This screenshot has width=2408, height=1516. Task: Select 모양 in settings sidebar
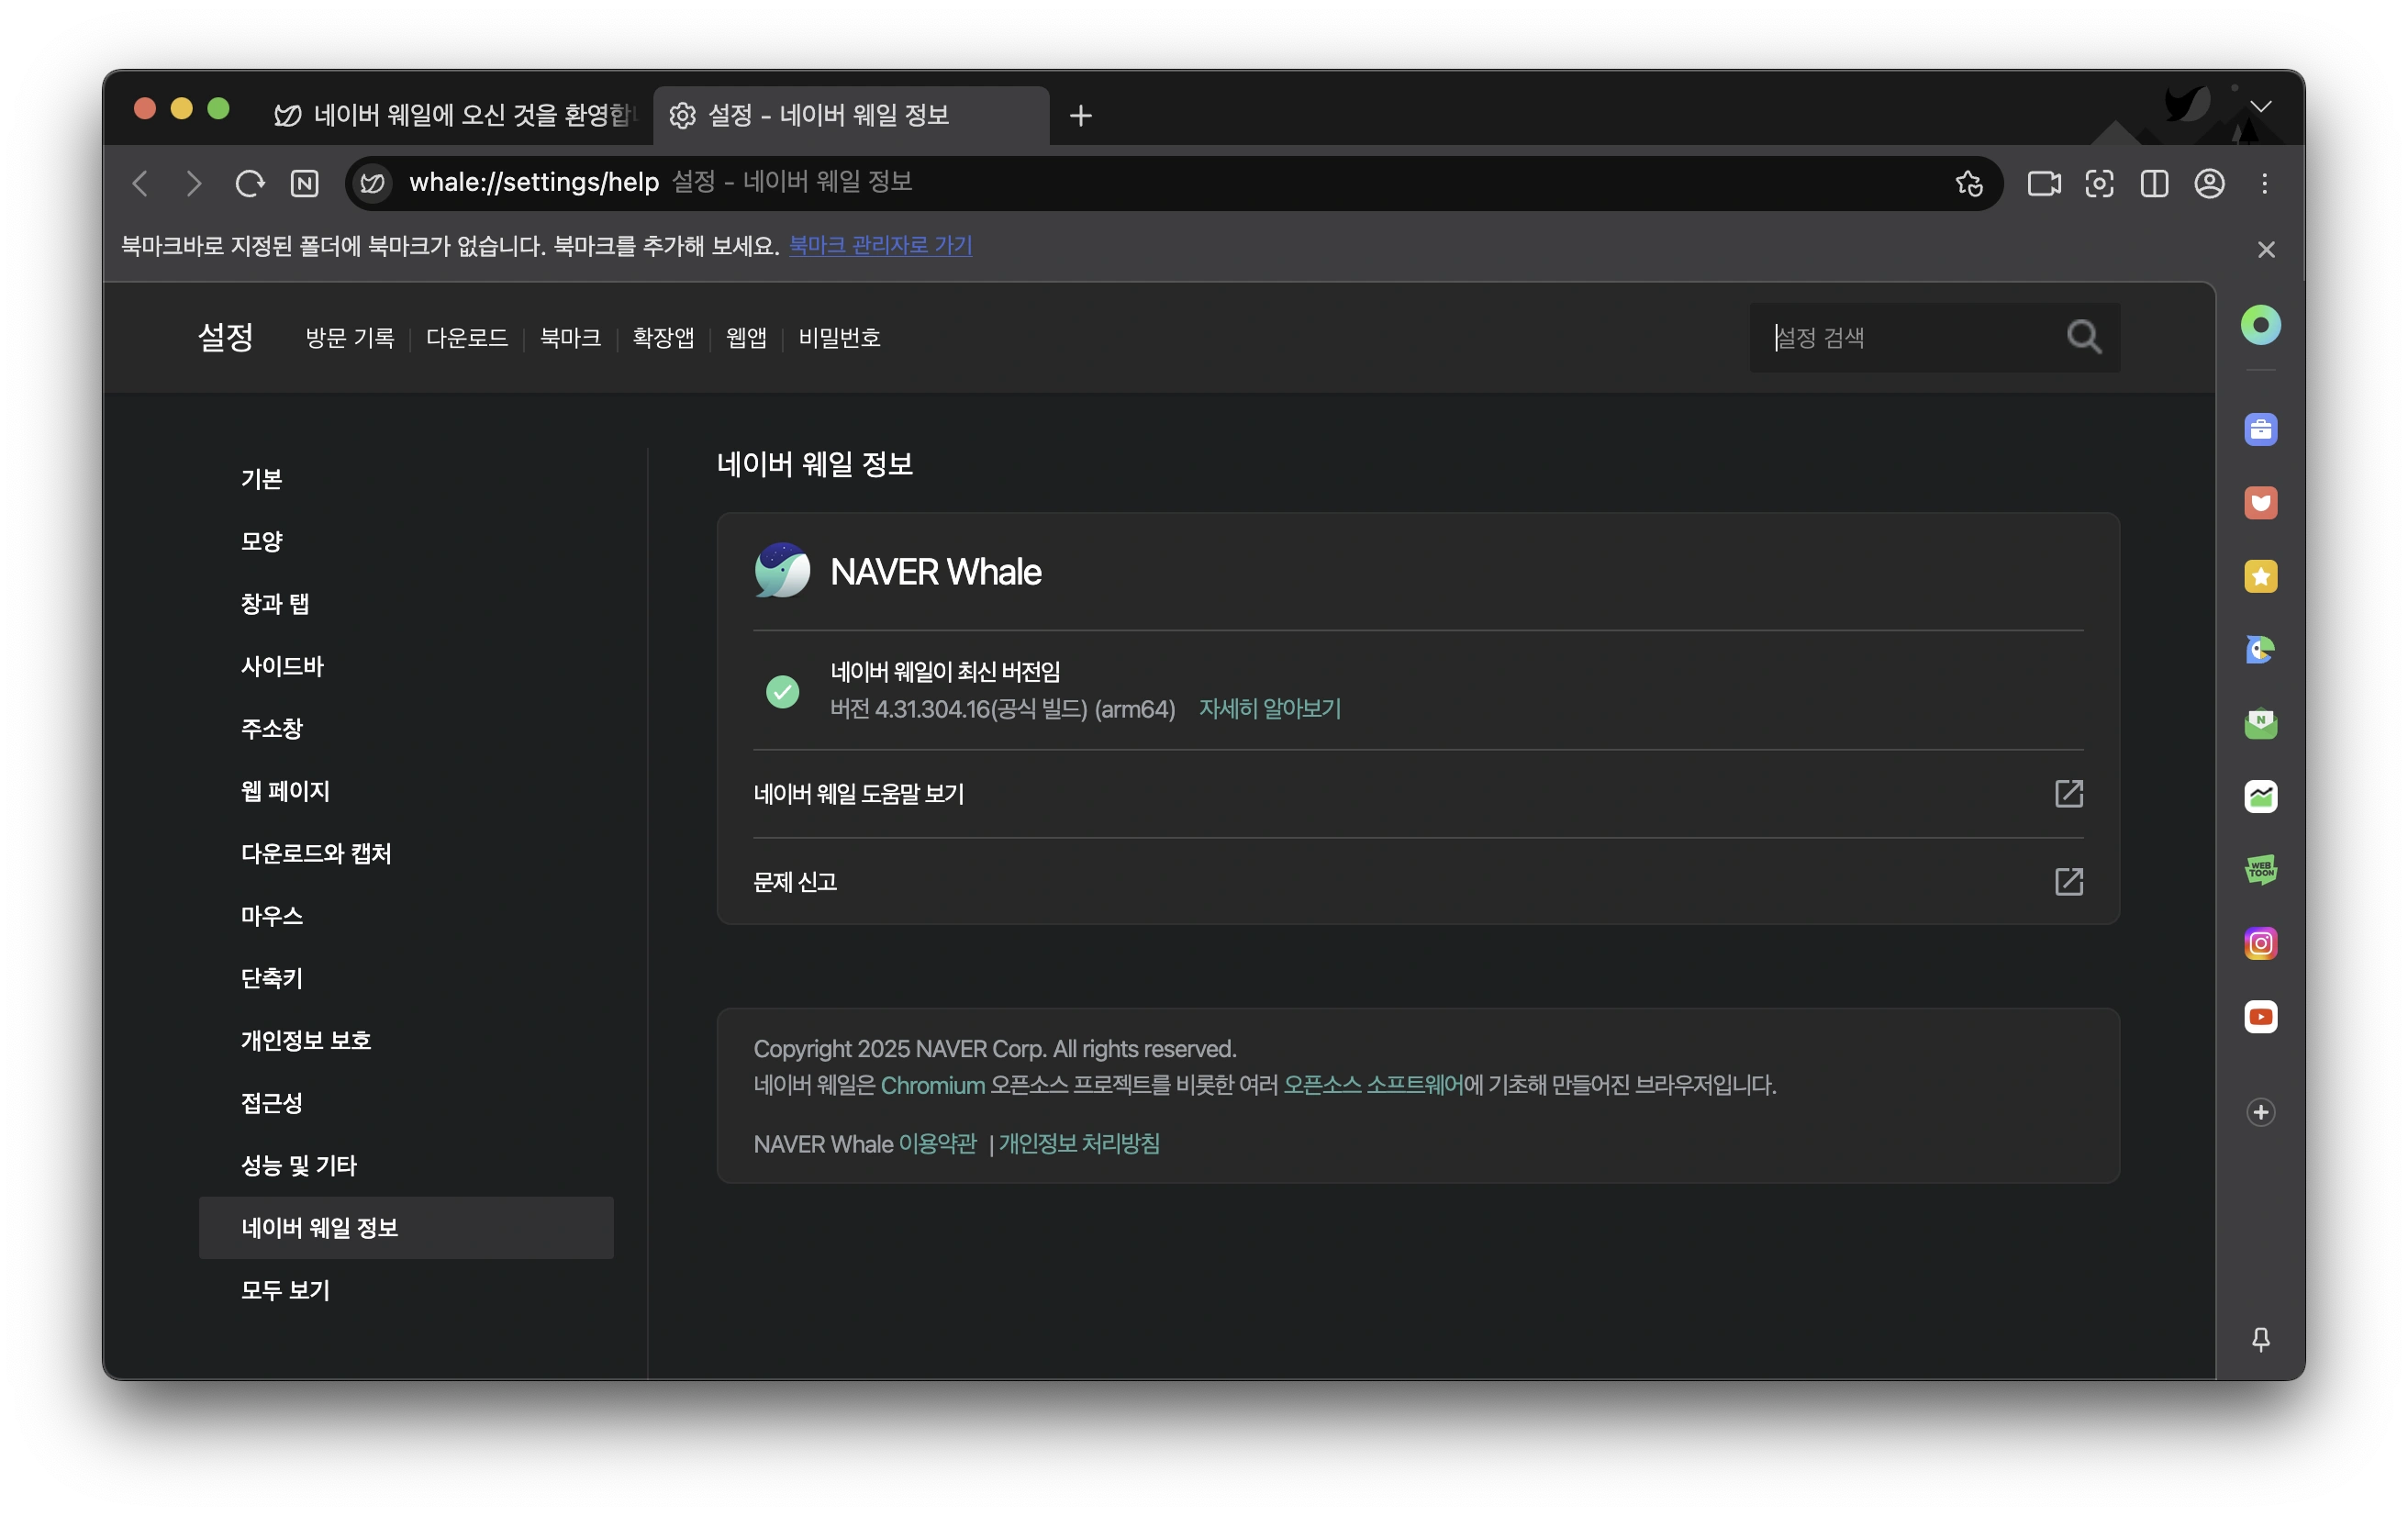[406, 541]
